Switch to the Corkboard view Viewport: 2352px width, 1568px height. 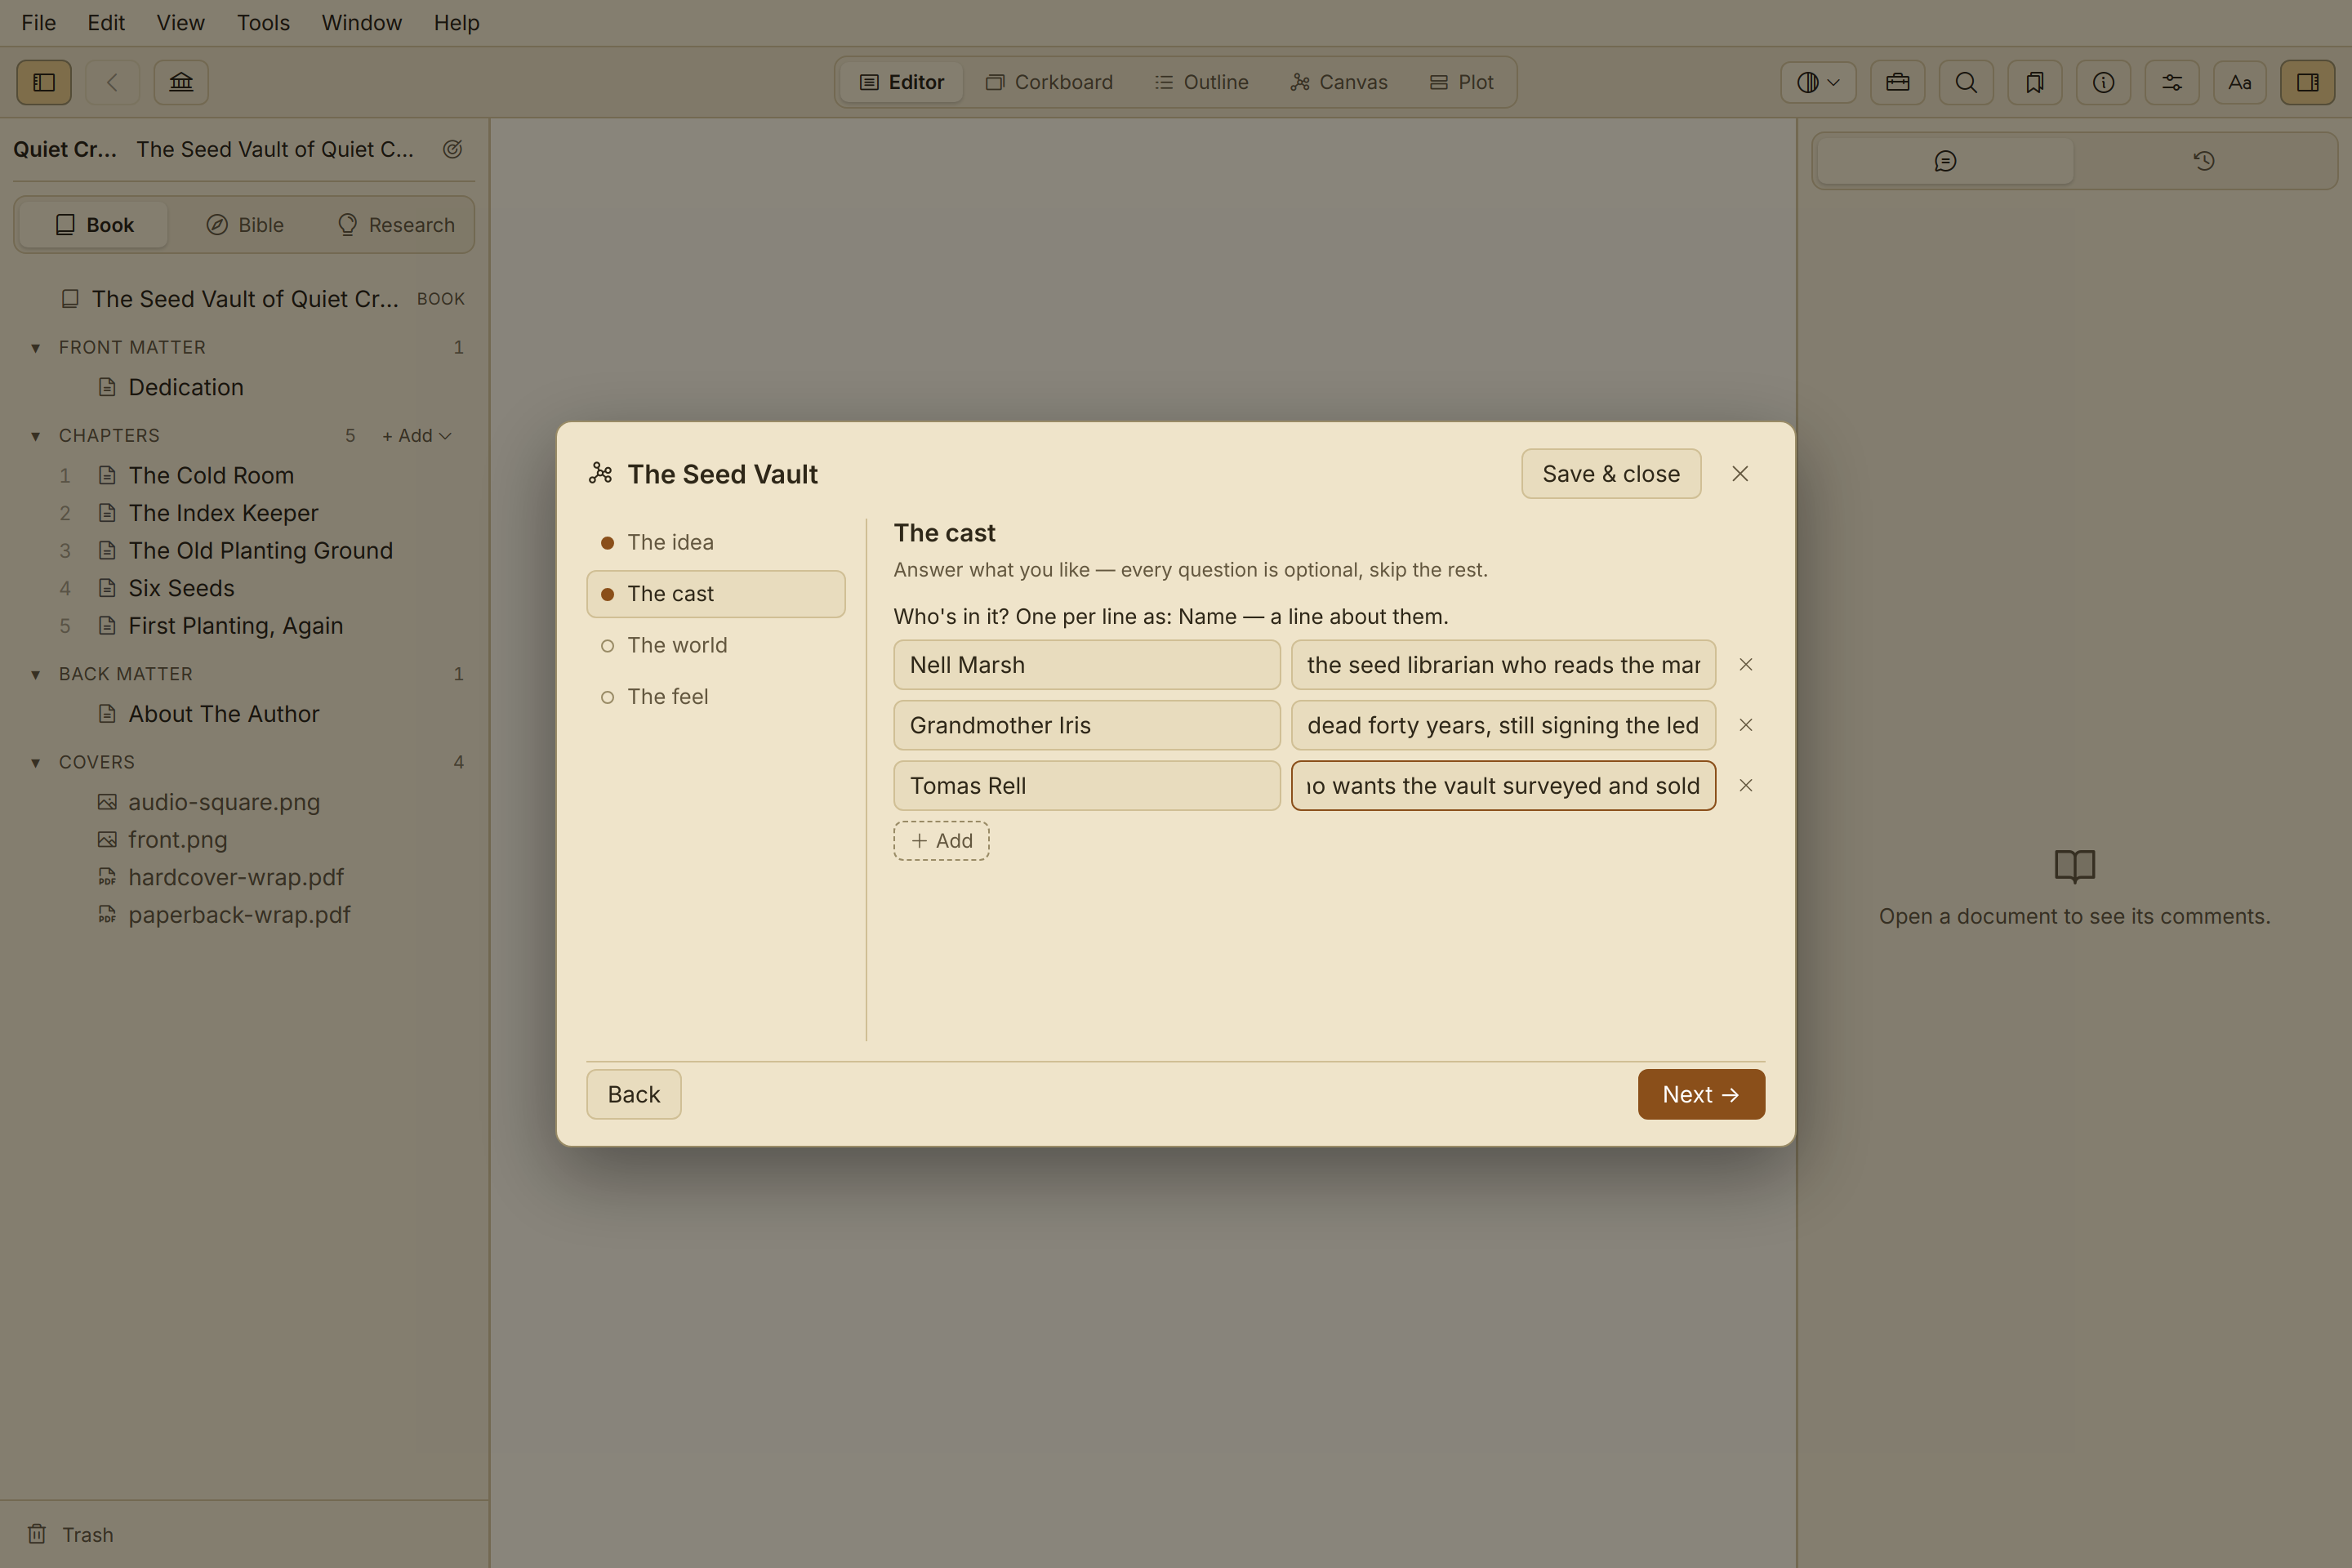[1049, 82]
